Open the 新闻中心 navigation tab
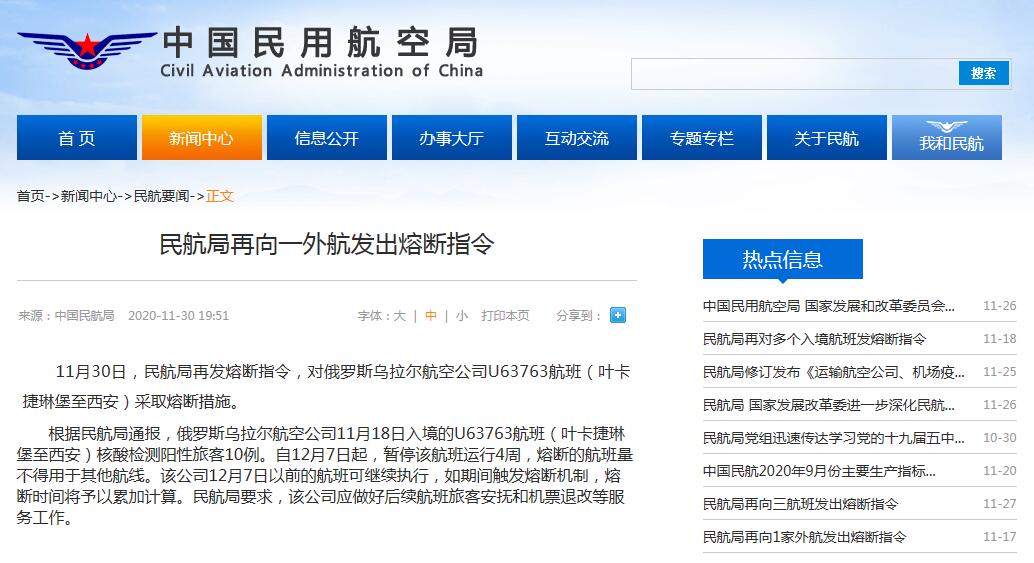Screen dimensions: 1034x563 tap(201, 138)
